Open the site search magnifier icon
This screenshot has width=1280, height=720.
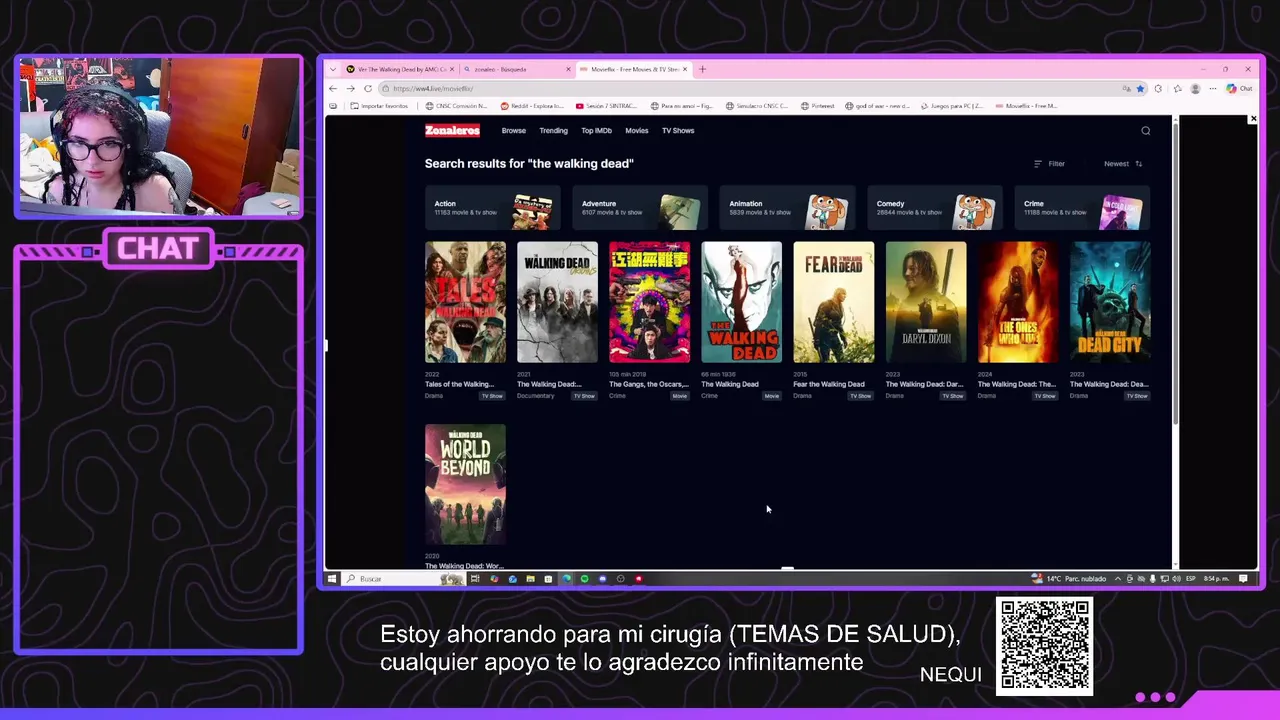tap(1146, 130)
